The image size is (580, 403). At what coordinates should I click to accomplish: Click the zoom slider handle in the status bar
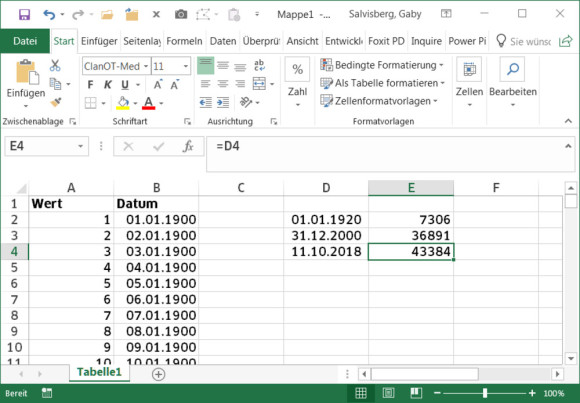(x=485, y=393)
